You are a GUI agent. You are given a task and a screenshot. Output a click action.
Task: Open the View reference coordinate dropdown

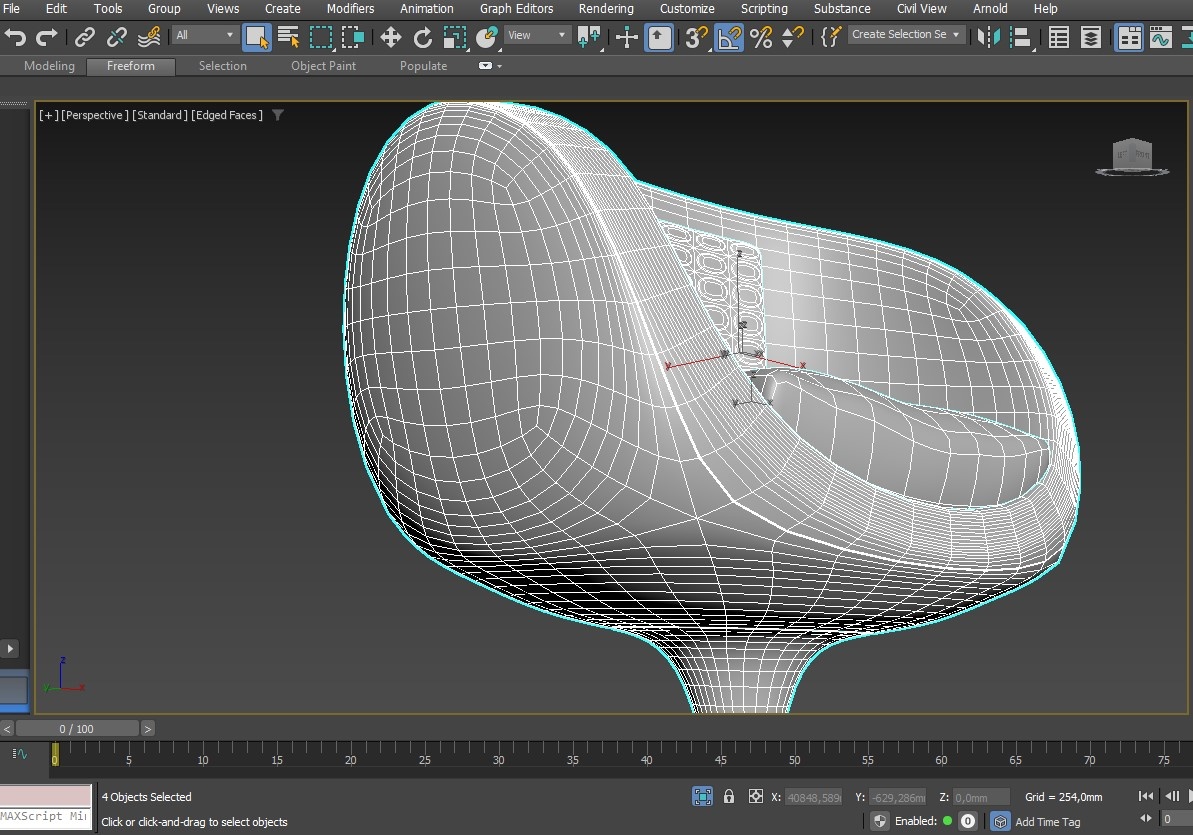[537, 35]
